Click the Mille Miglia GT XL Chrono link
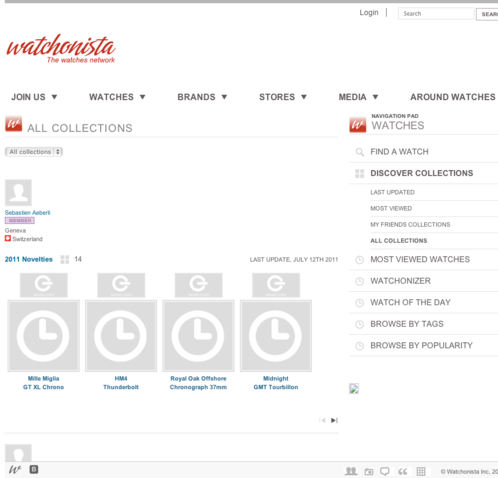Viewport: 498px width, 478px height. 43,383
